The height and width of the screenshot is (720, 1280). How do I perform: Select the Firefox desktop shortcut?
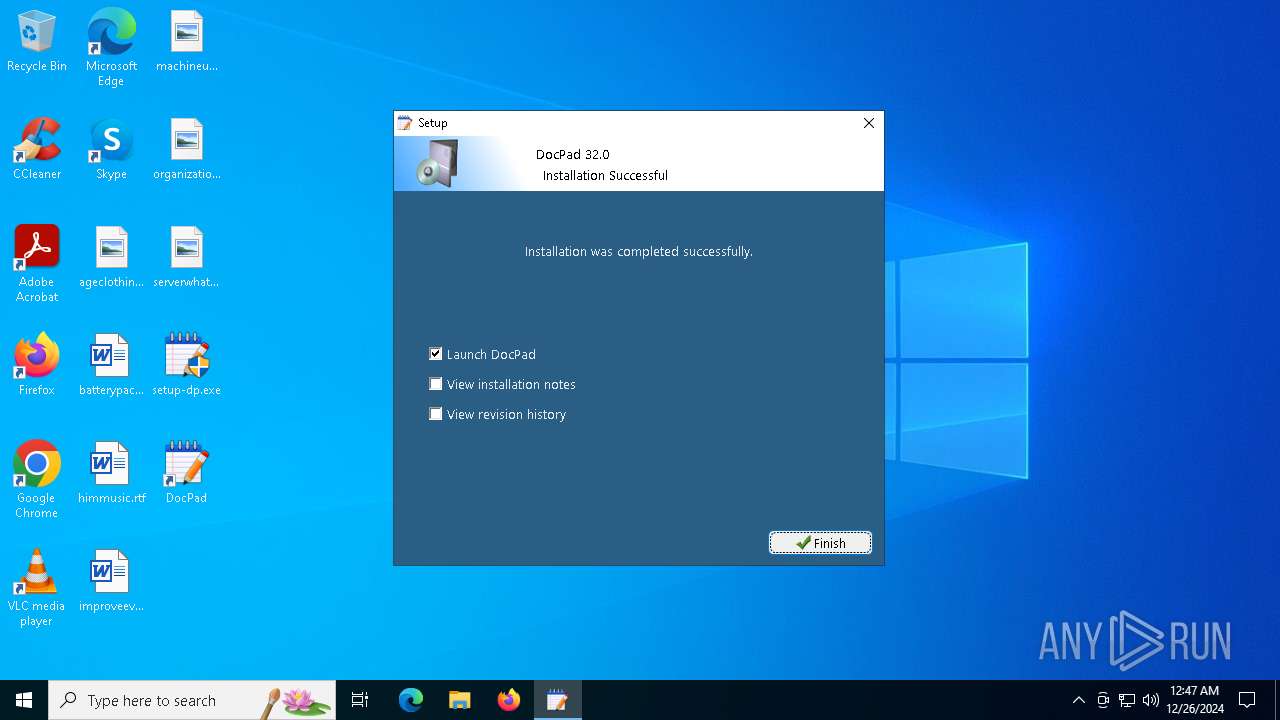click(x=37, y=366)
